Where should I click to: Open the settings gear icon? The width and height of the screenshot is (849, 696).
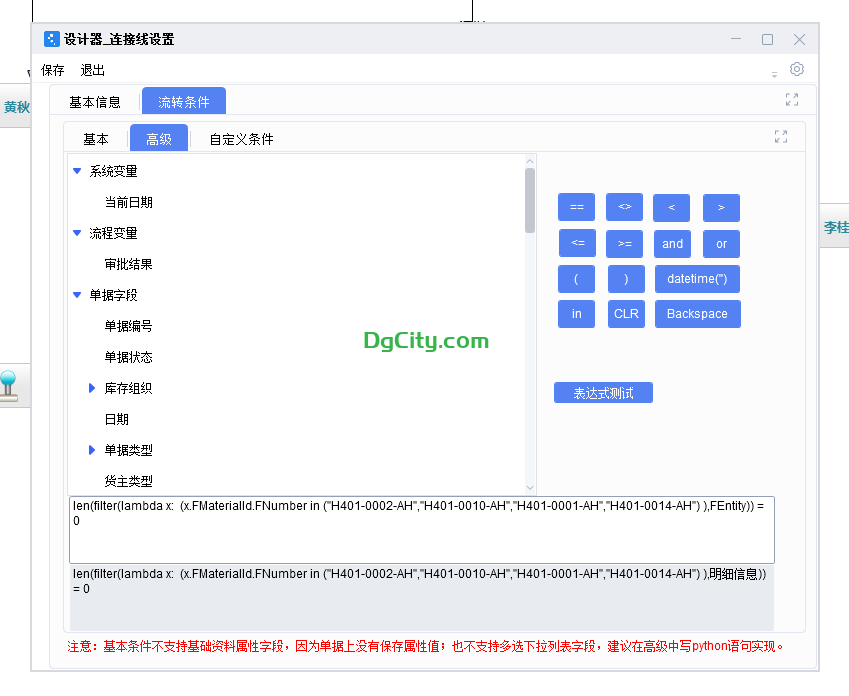tap(796, 69)
